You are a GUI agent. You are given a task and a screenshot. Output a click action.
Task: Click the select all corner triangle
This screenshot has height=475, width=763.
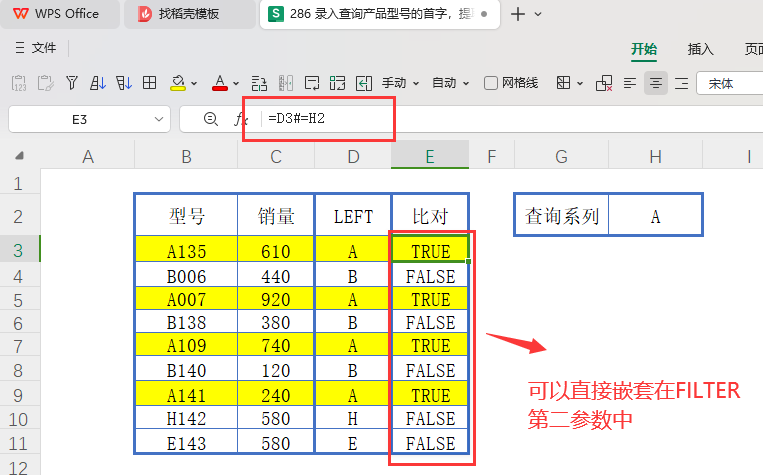tap(19, 156)
